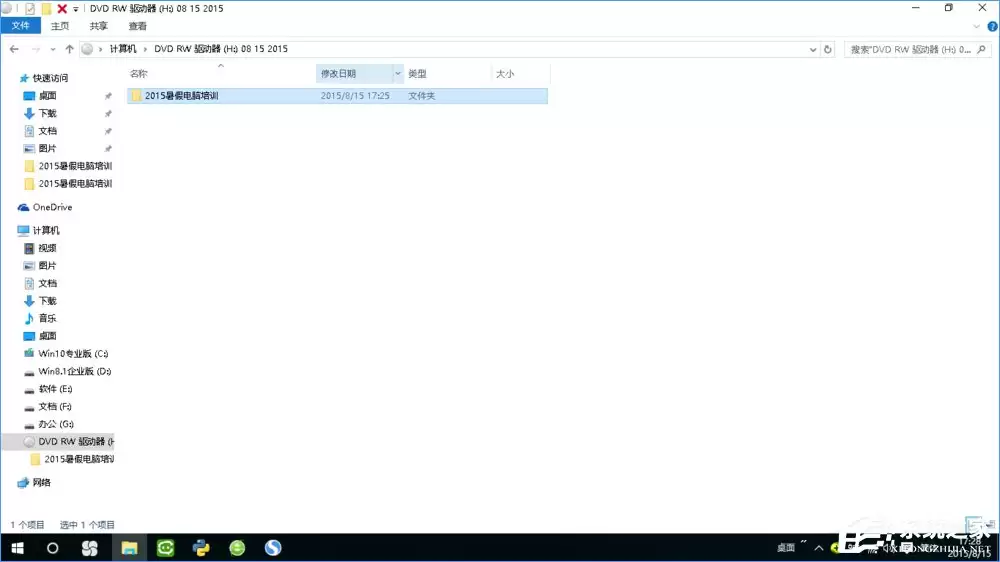Image resolution: width=1000 pixels, height=562 pixels.
Task: Click the Forward navigation arrow
Action: [x=35, y=49]
